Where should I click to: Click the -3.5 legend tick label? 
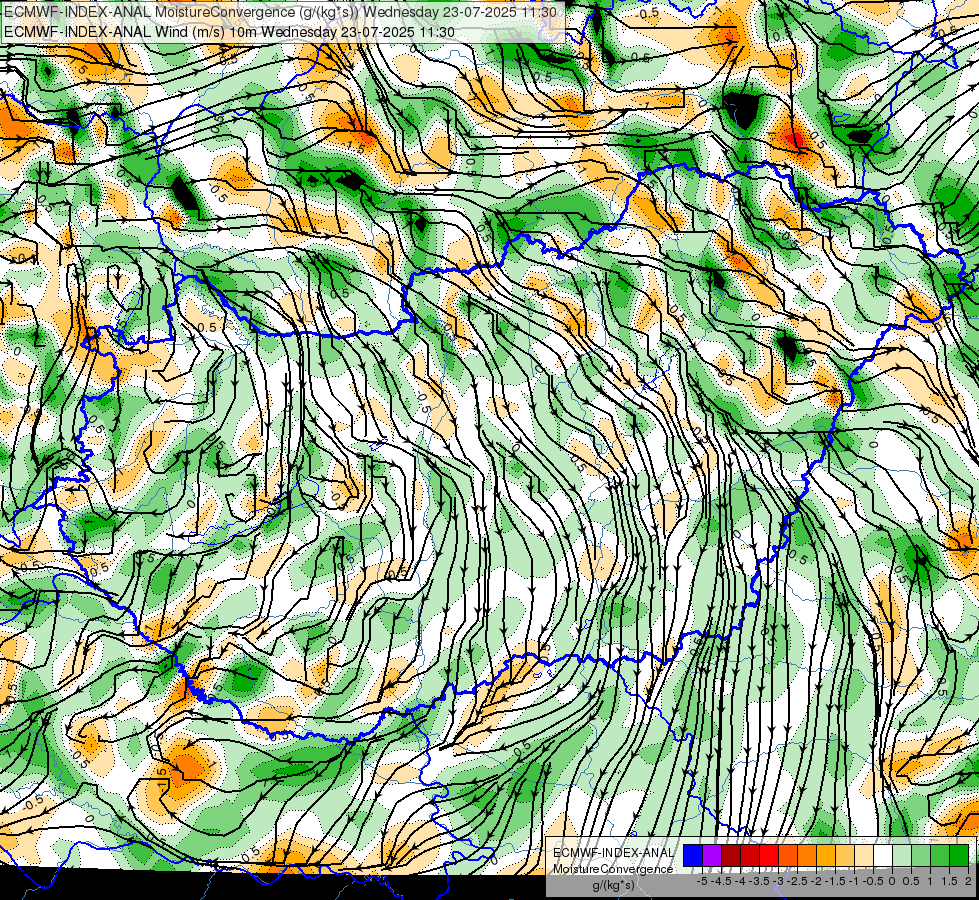(x=759, y=881)
